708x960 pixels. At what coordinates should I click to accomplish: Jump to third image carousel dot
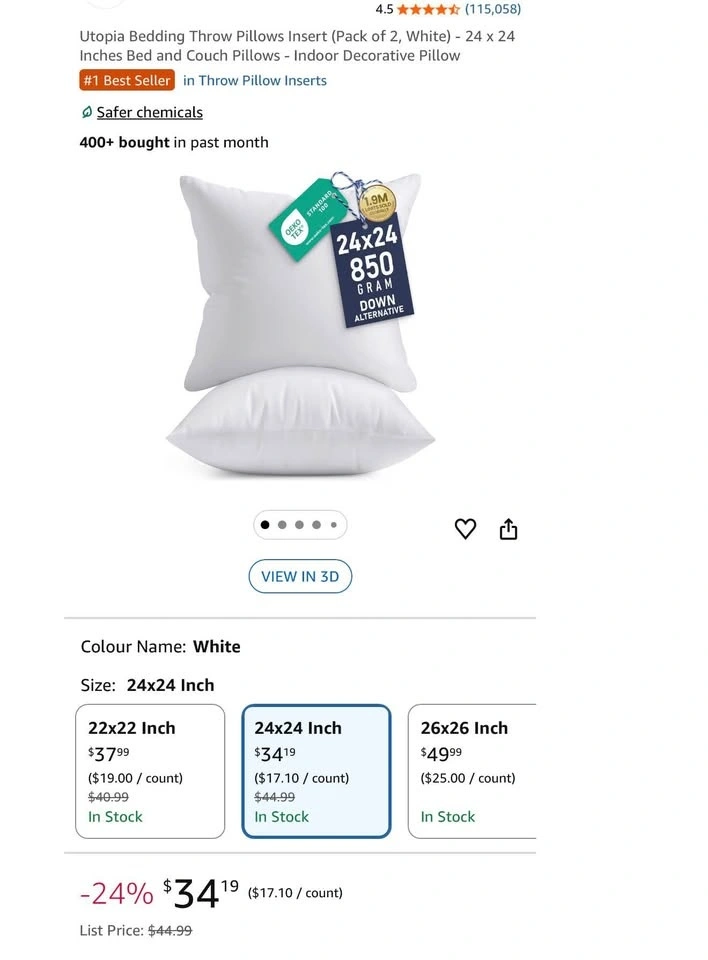click(299, 525)
